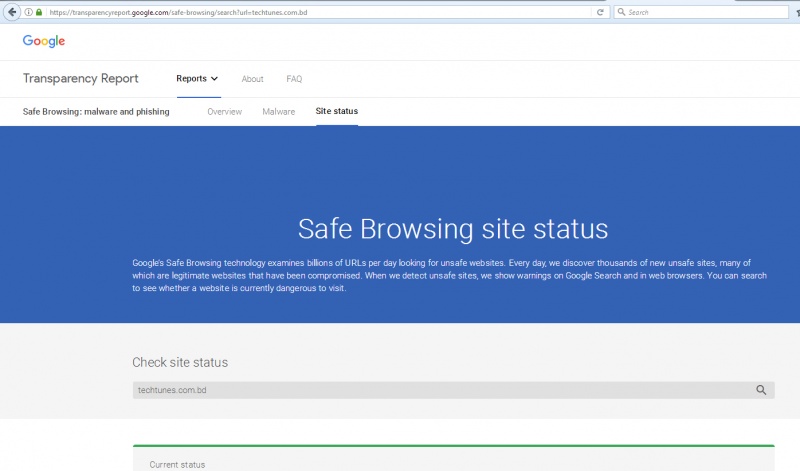Image resolution: width=800 pixels, height=471 pixels.
Task: Click the green padlock security icon
Action: coord(39,12)
